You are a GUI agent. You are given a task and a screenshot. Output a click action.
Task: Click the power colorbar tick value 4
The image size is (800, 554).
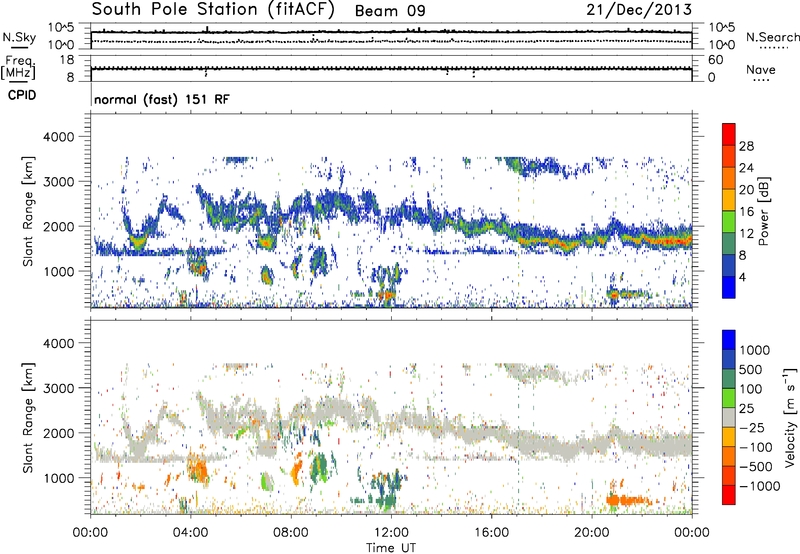742,277
